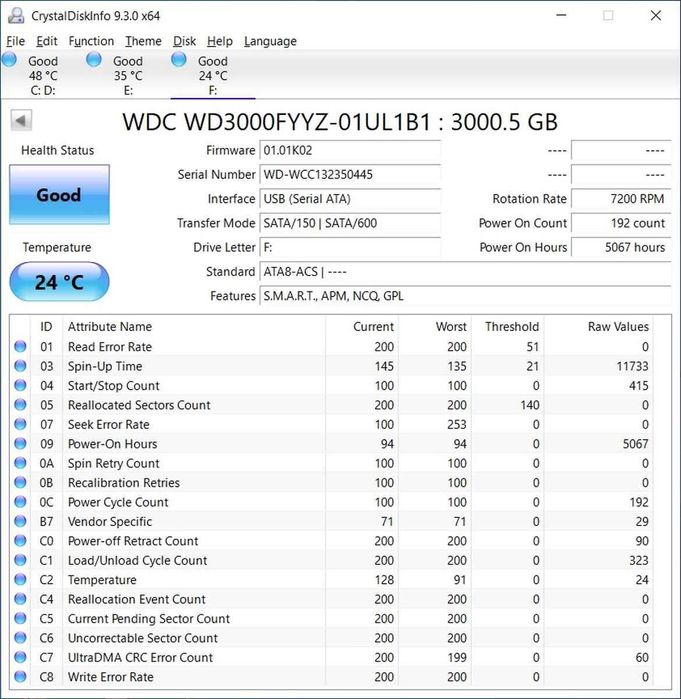Viewport: 681px width, 699px height.
Task: Click status orb of Recalibration Retries row
Action: point(20,482)
